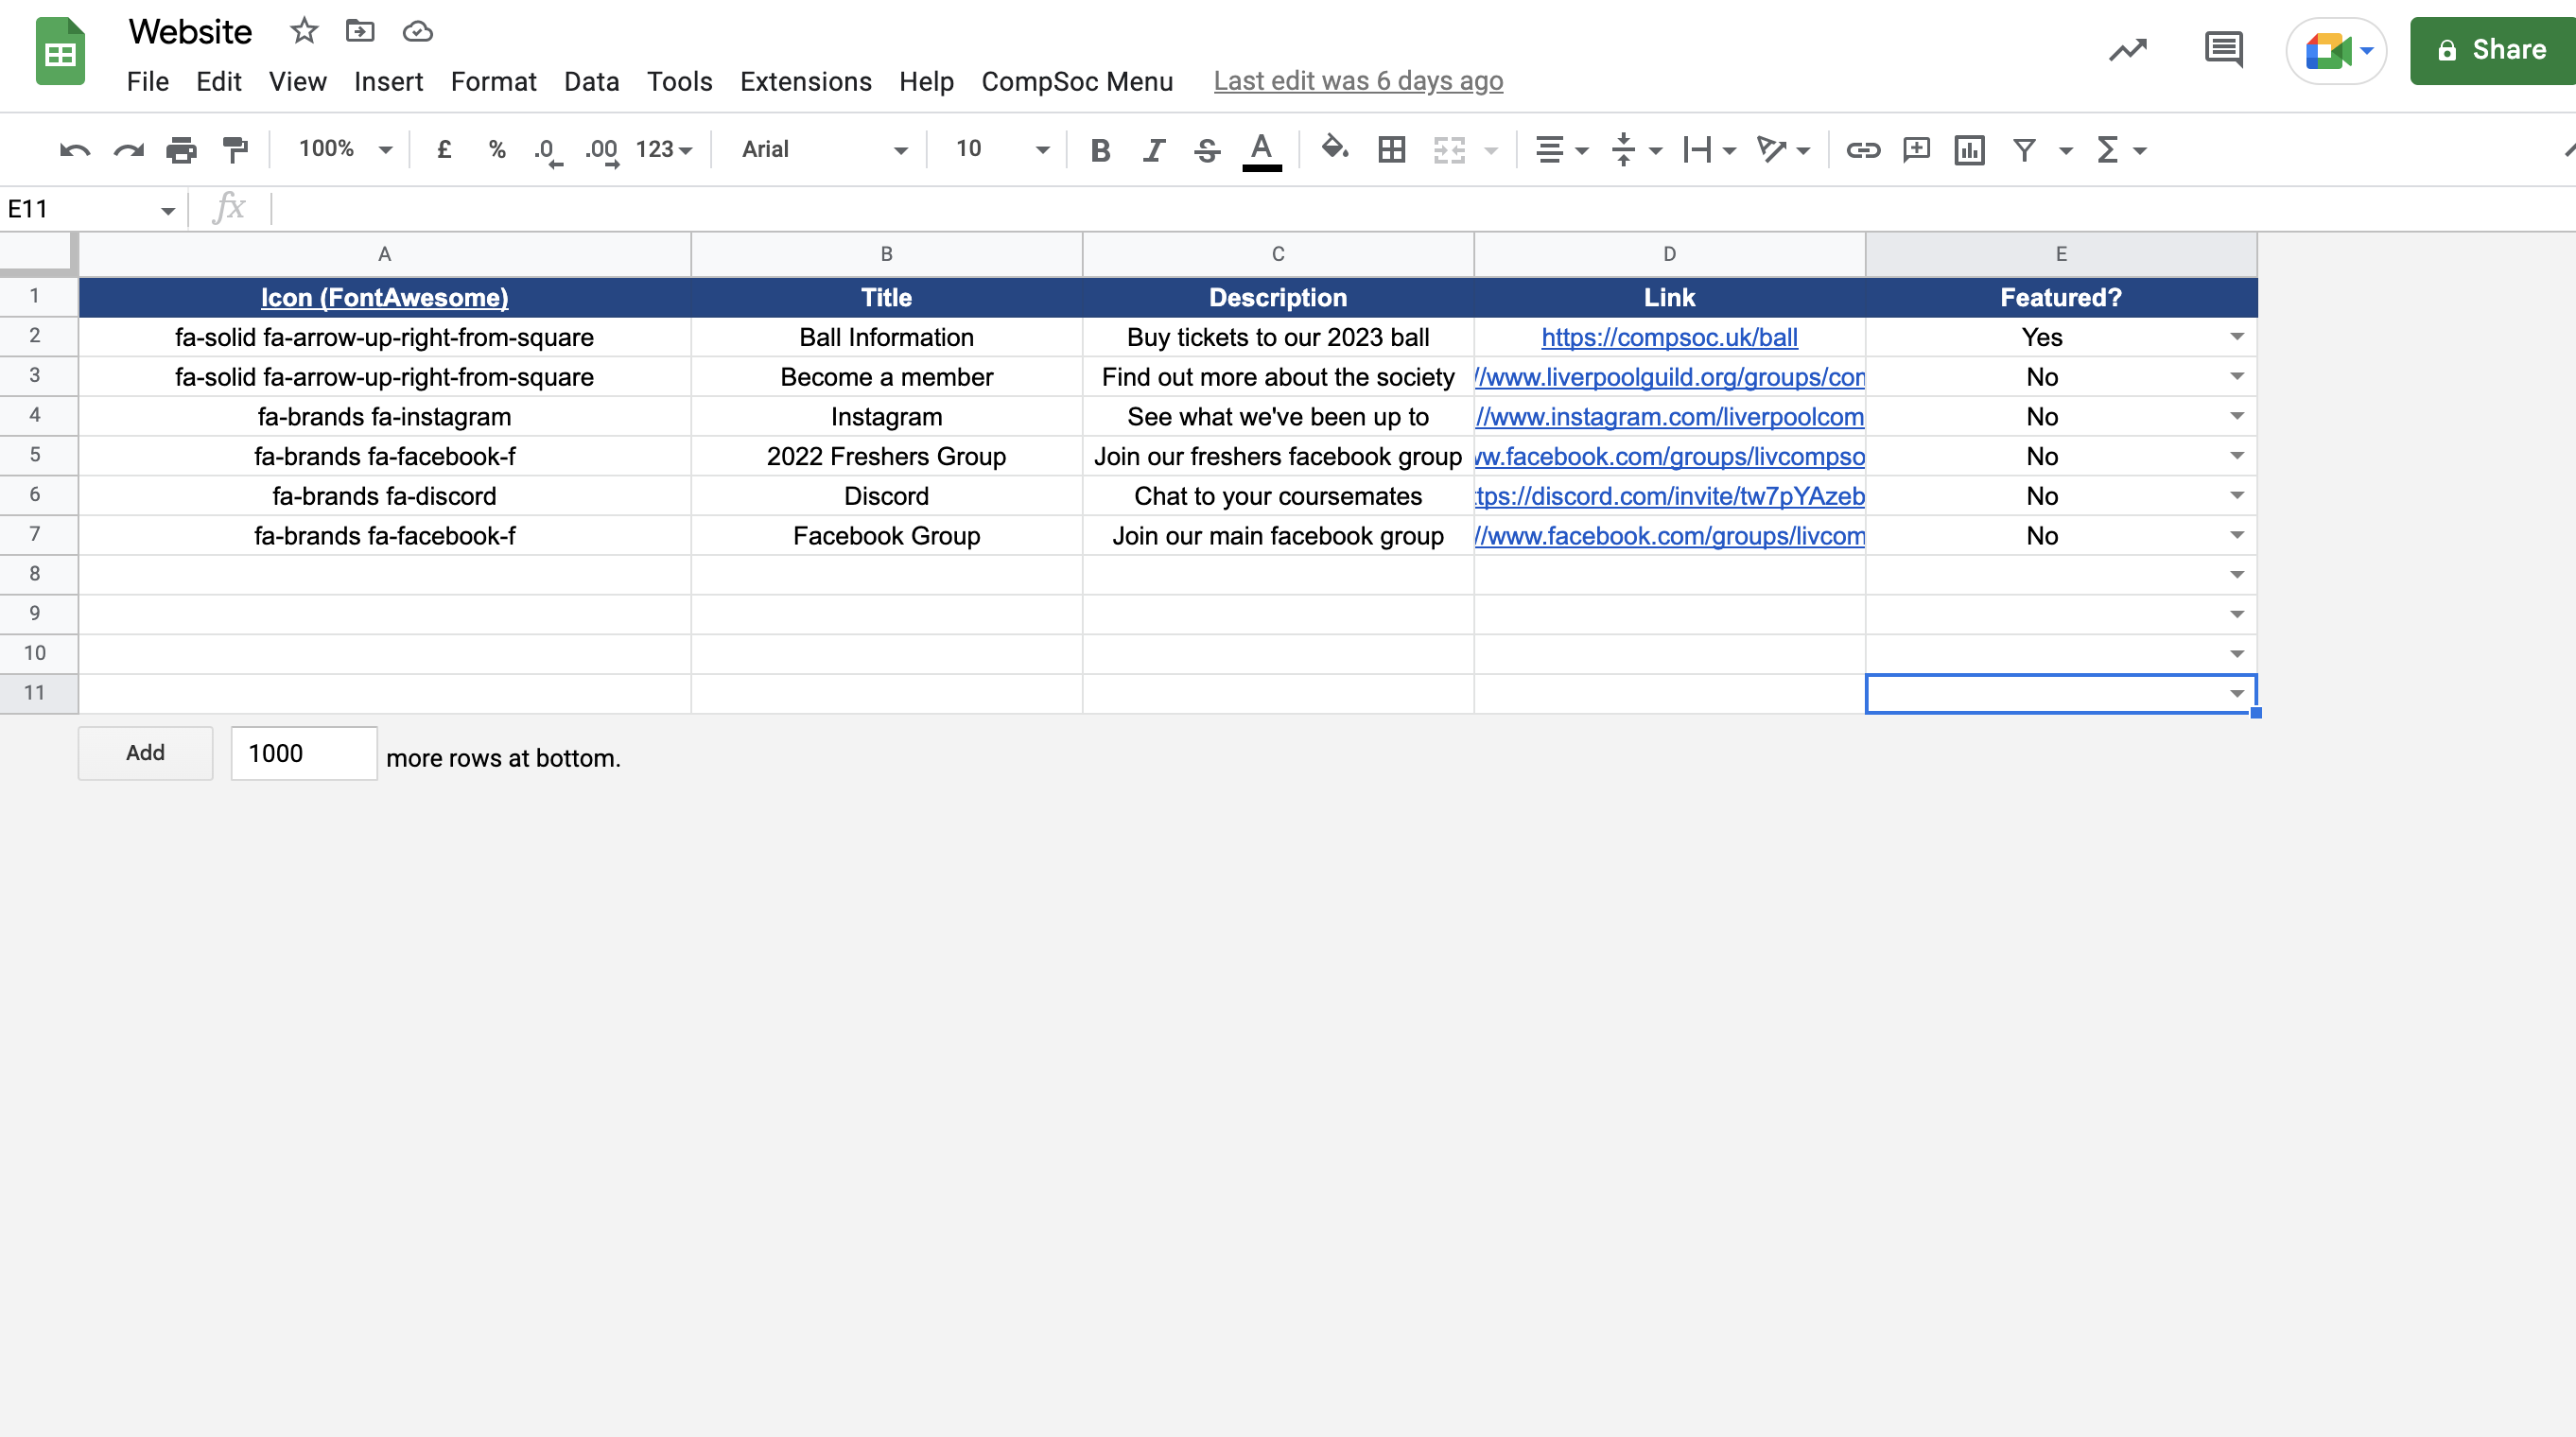Star the Website document
Screen dimensions: 2576x1437
(x=303, y=31)
